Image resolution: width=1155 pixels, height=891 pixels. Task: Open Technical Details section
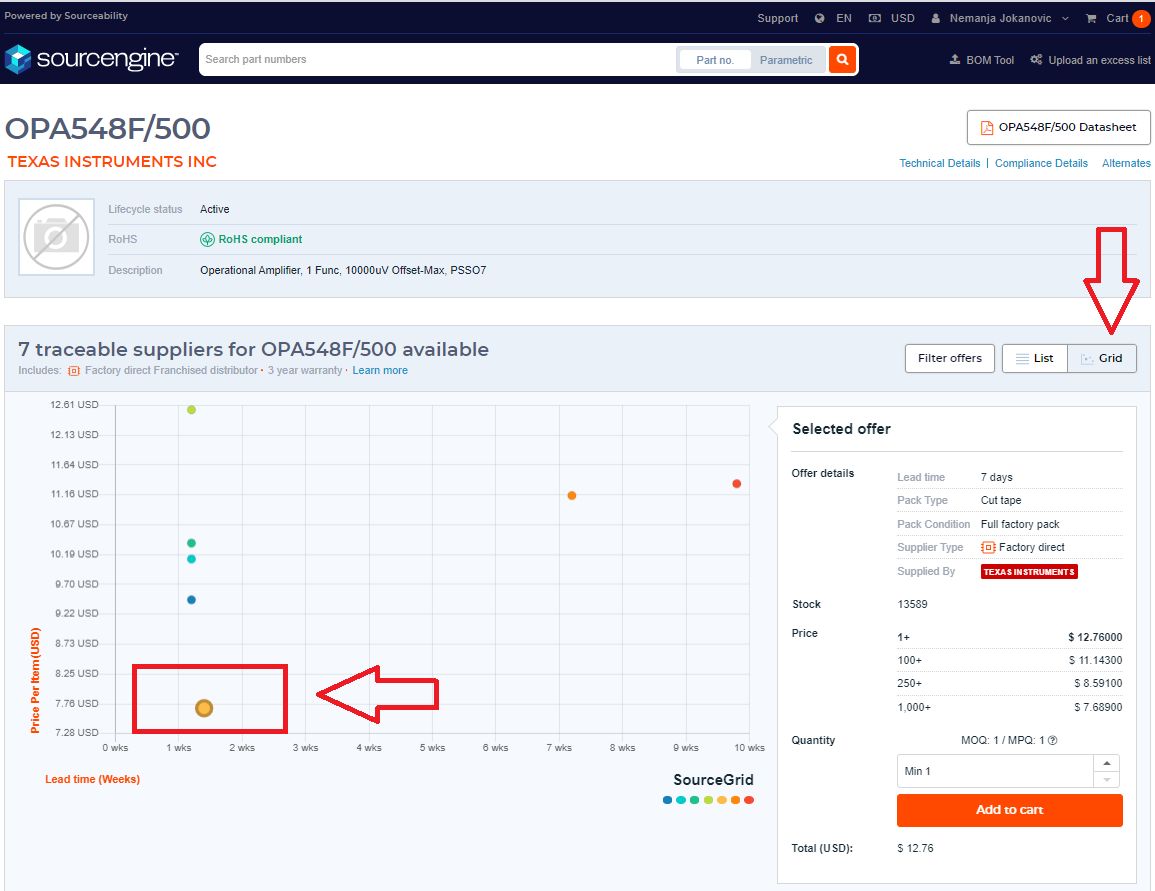pos(940,163)
